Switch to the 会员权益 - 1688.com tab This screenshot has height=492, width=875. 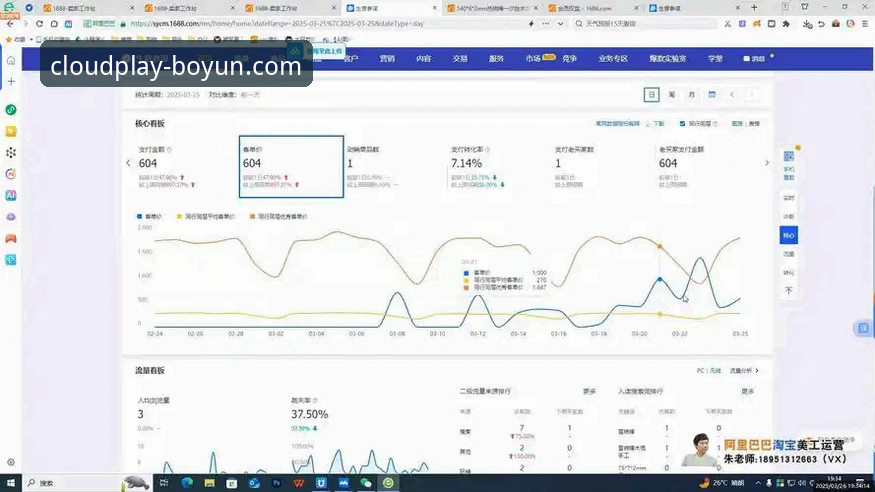click(594, 8)
